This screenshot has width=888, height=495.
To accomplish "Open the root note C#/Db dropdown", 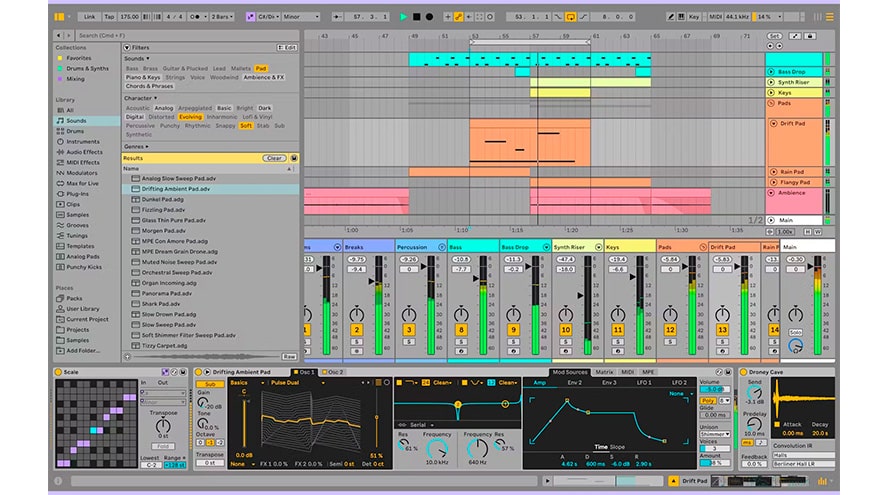I will (268, 17).
